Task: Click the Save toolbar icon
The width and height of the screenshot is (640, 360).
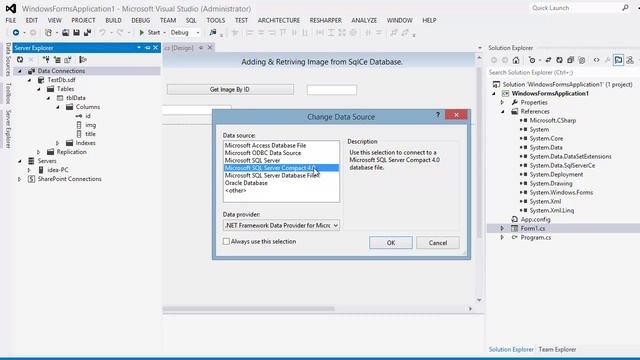Action: click(x=76, y=32)
